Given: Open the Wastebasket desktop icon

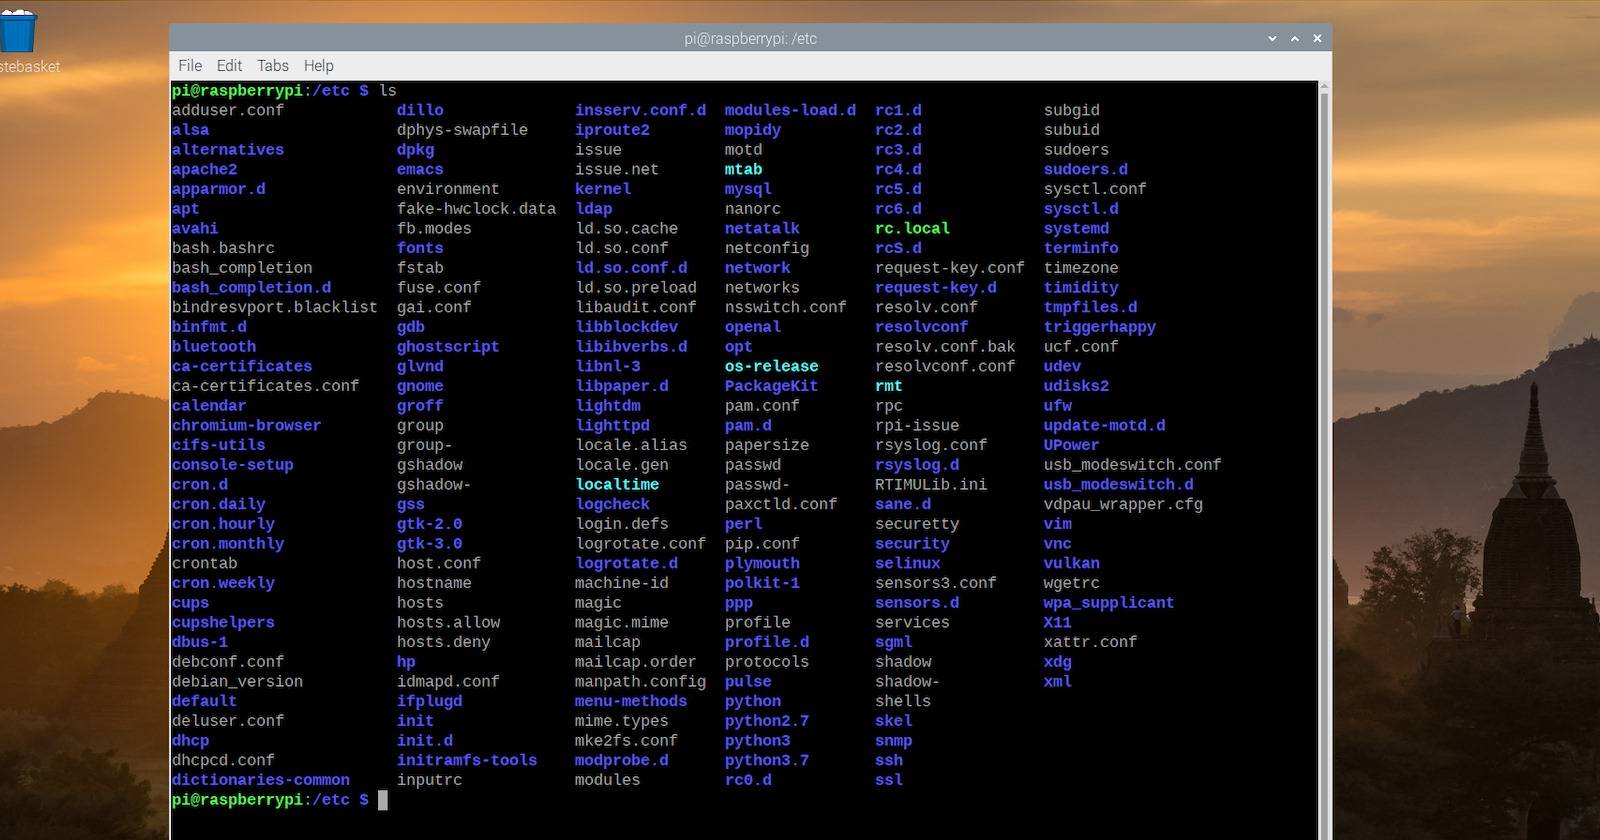Looking at the screenshot, I should click(18, 35).
